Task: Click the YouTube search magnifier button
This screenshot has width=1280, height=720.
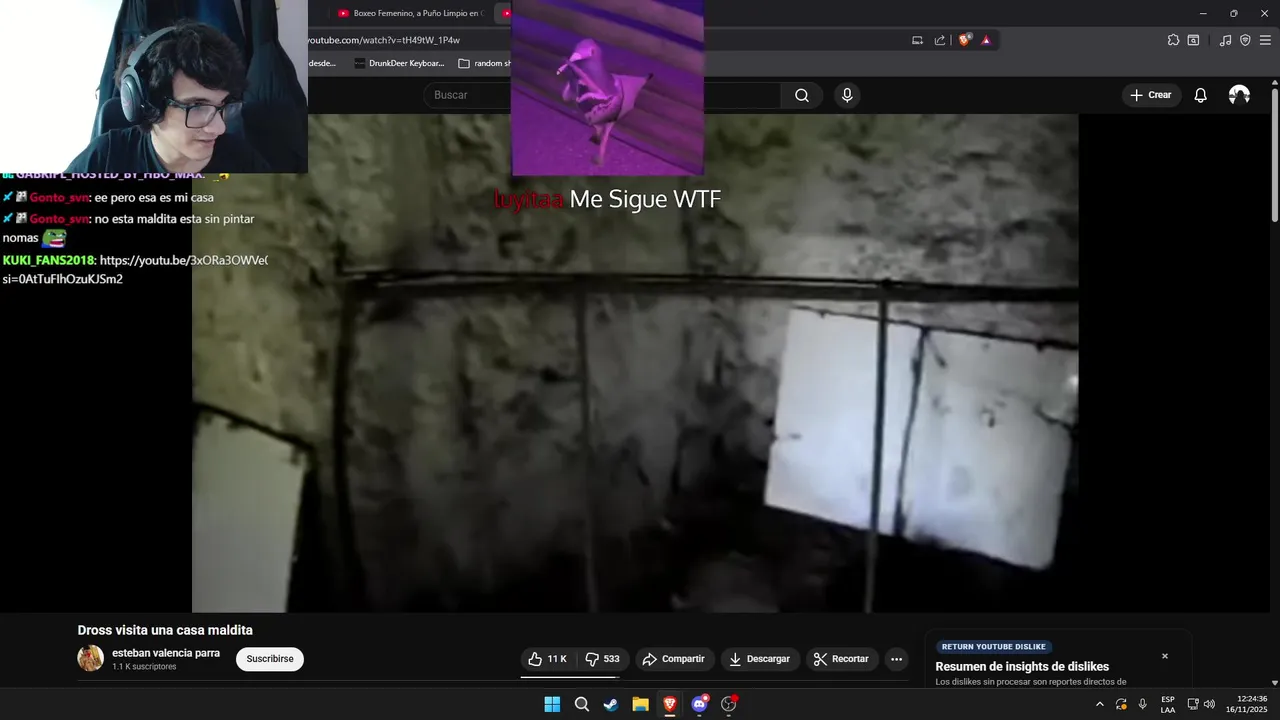Action: click(802, 95)
